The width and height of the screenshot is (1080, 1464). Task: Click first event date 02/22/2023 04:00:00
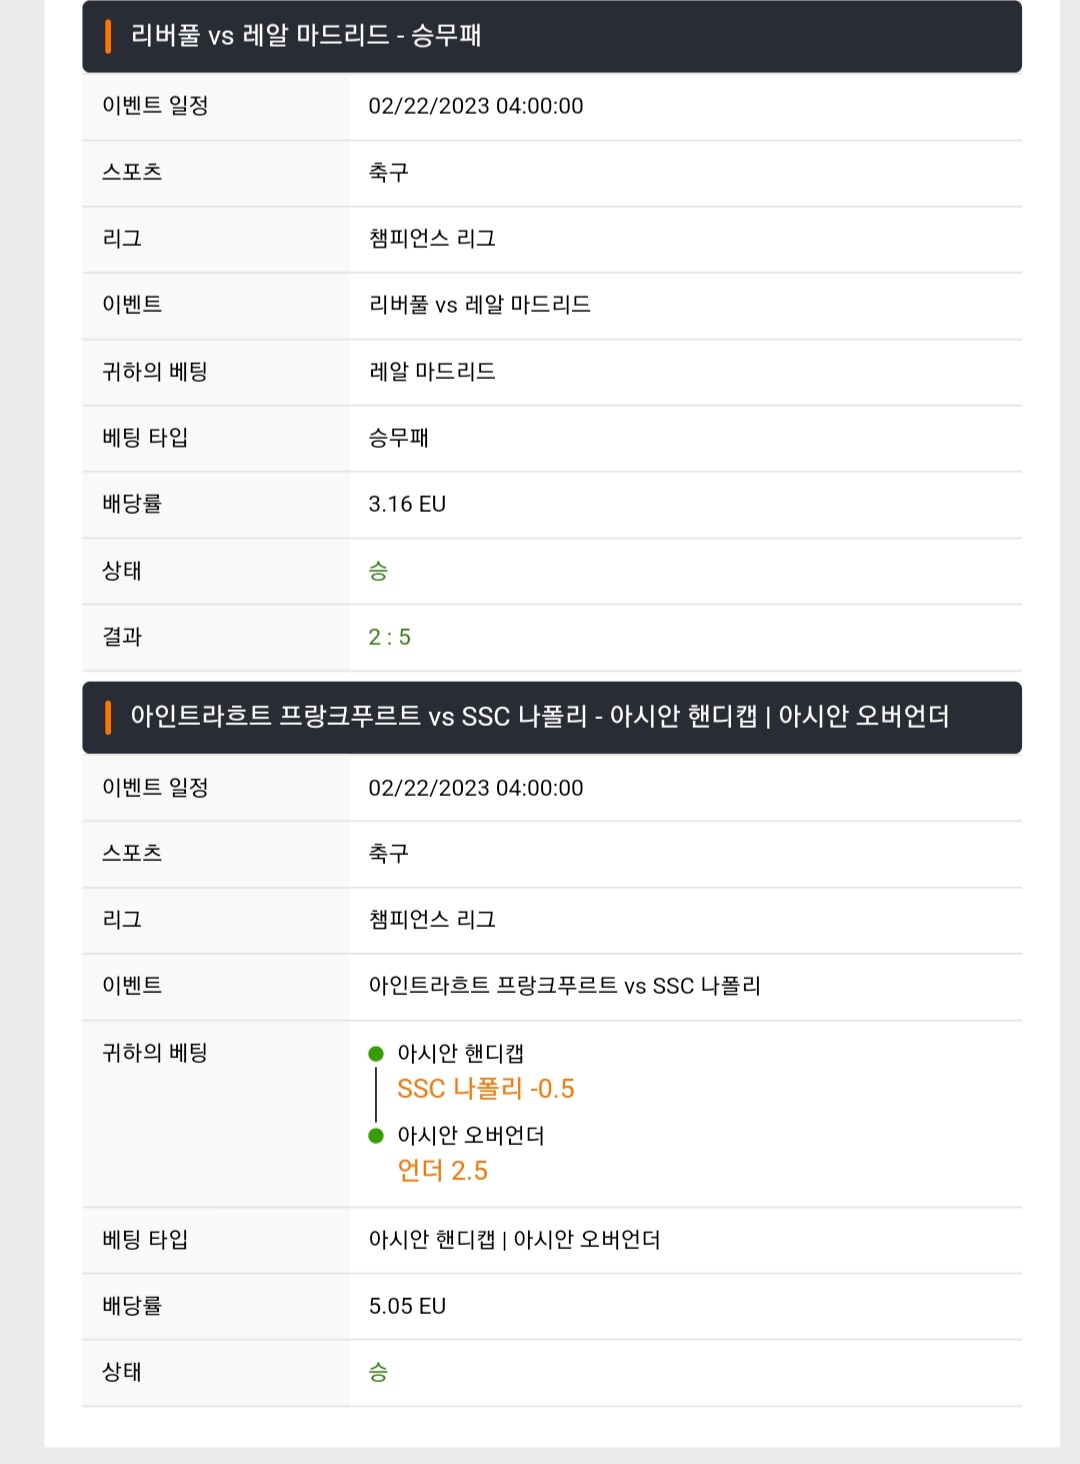476,106
